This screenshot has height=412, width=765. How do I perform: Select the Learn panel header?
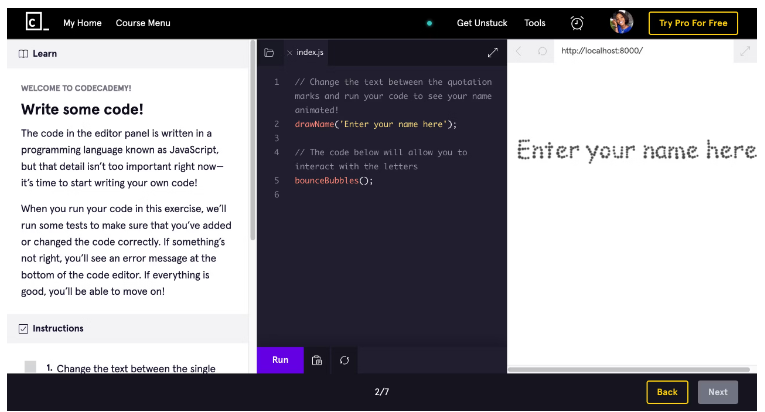click(x=128, y=54)
